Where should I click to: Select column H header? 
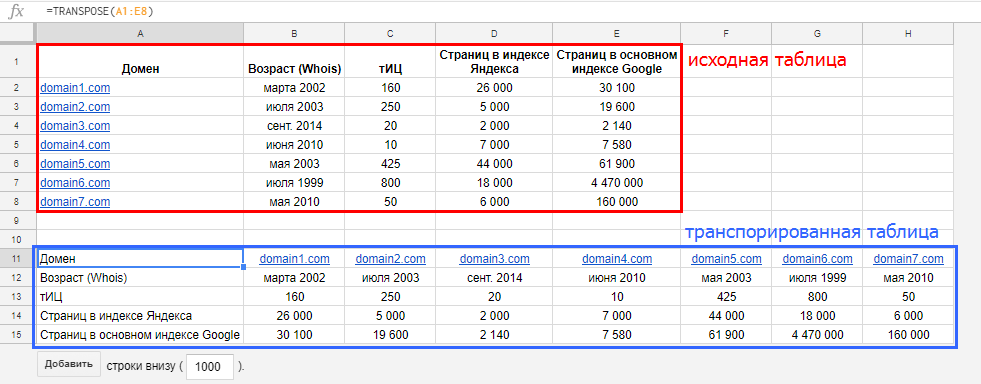pos(908,33)
